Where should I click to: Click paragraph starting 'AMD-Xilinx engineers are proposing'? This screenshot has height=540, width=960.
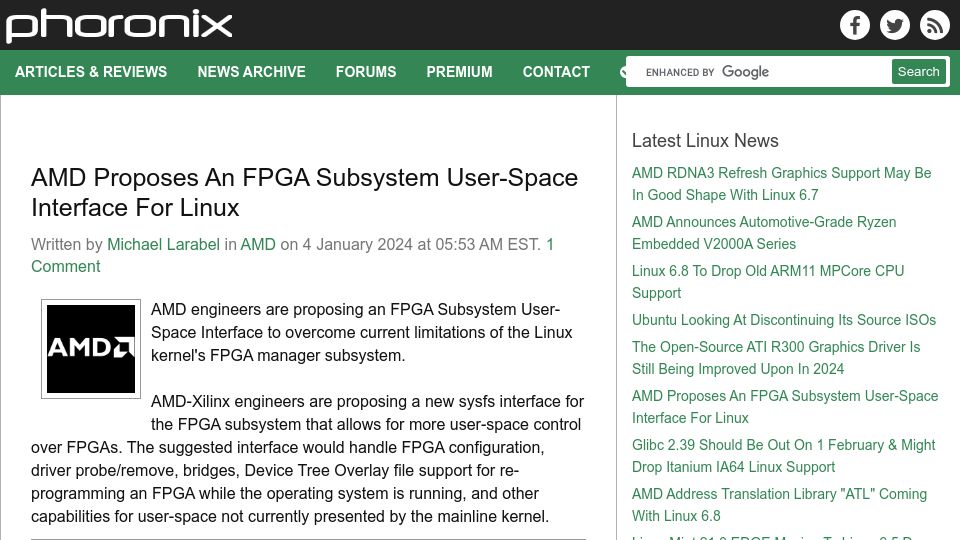click(307, 459)
